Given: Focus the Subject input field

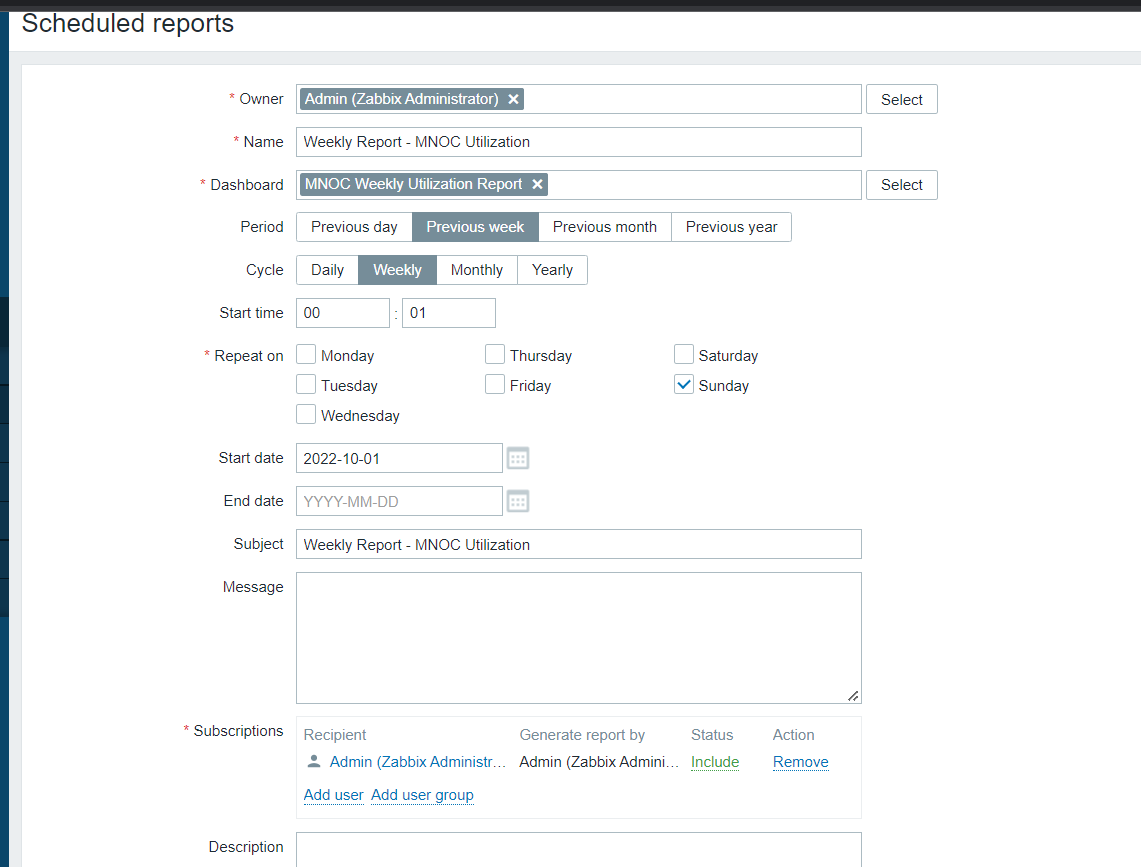Looking at the screenshot, I should 579,545.
